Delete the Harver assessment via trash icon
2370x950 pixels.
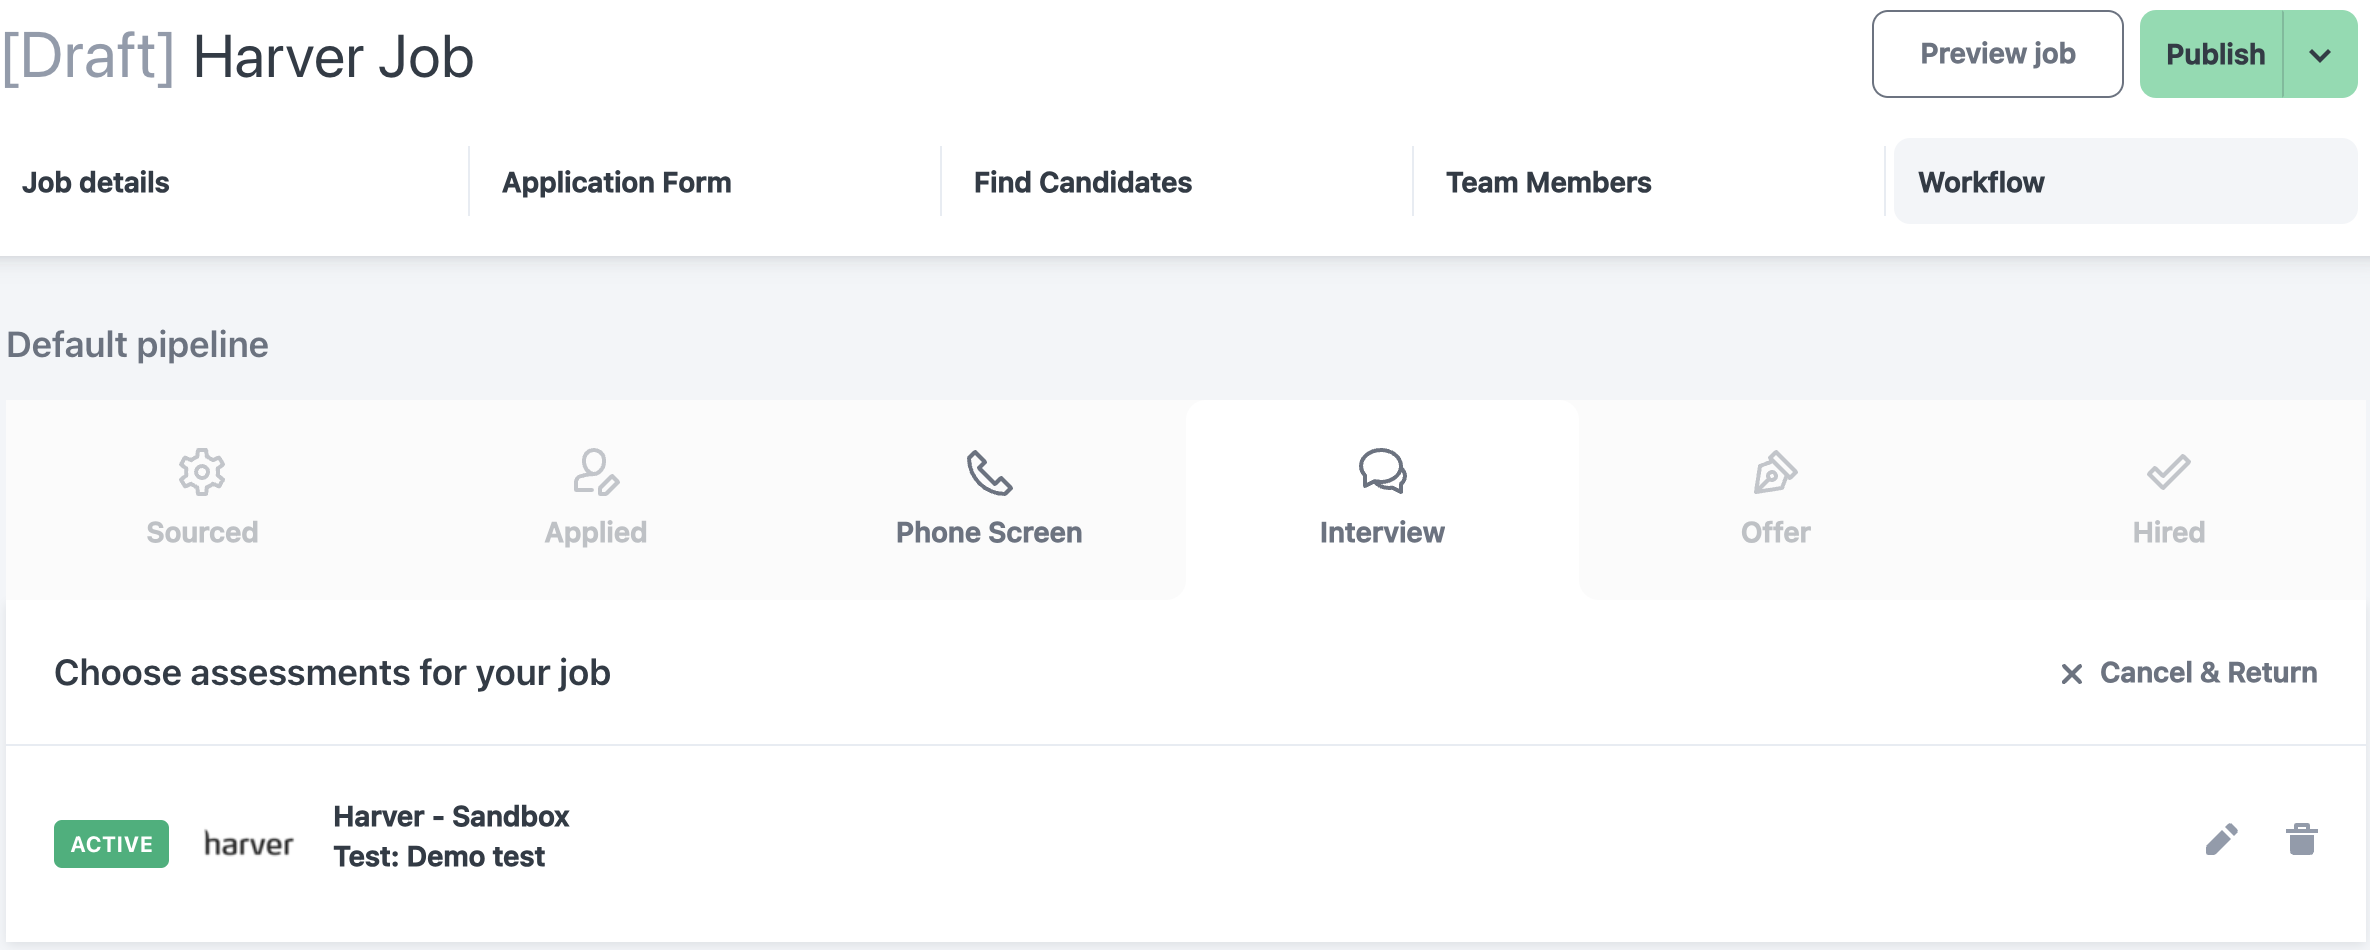tap(2302, 839)
